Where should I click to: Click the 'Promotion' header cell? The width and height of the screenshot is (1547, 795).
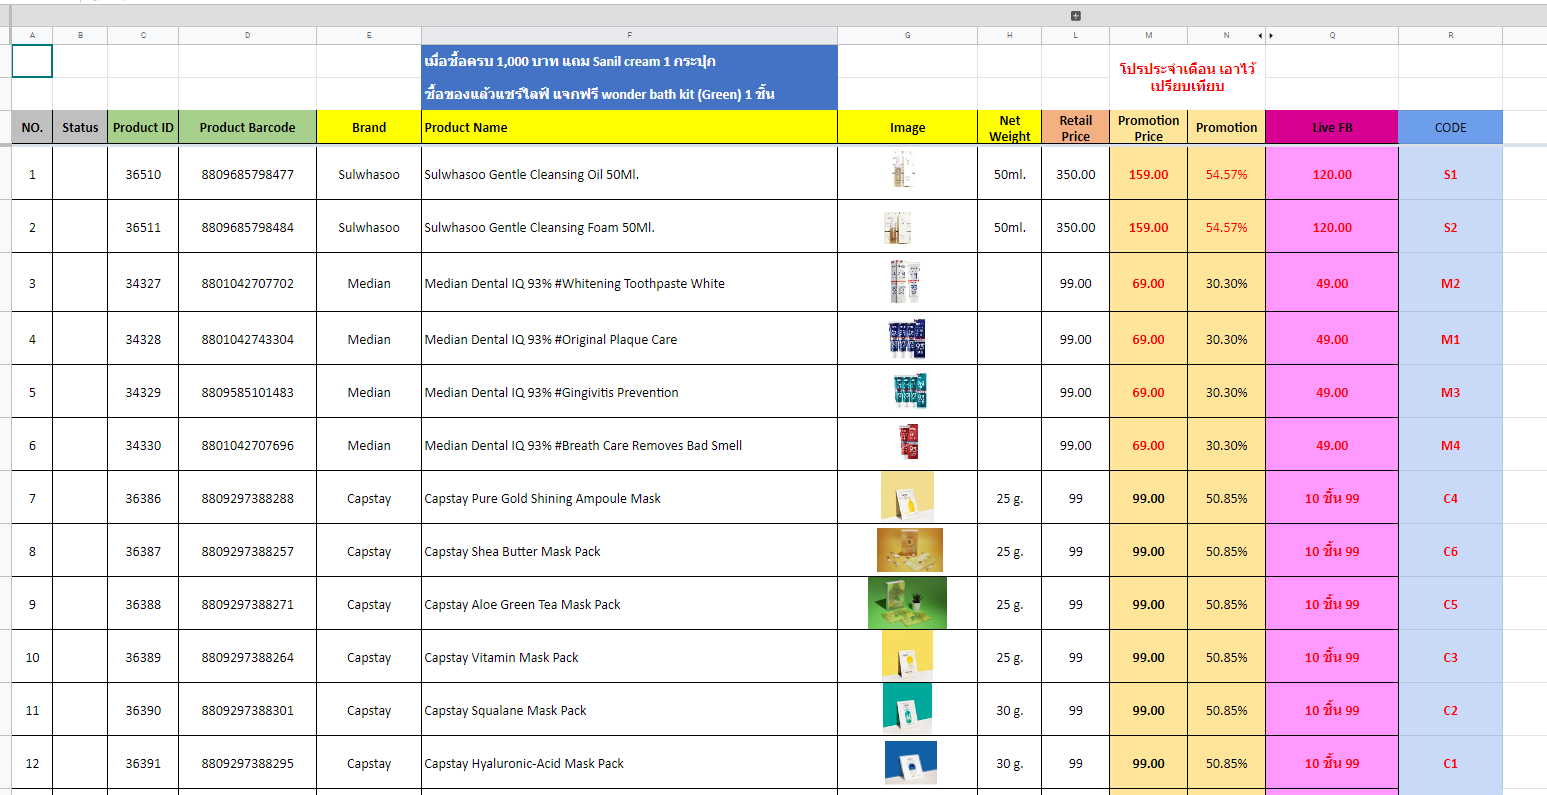tap(1226, 127)
